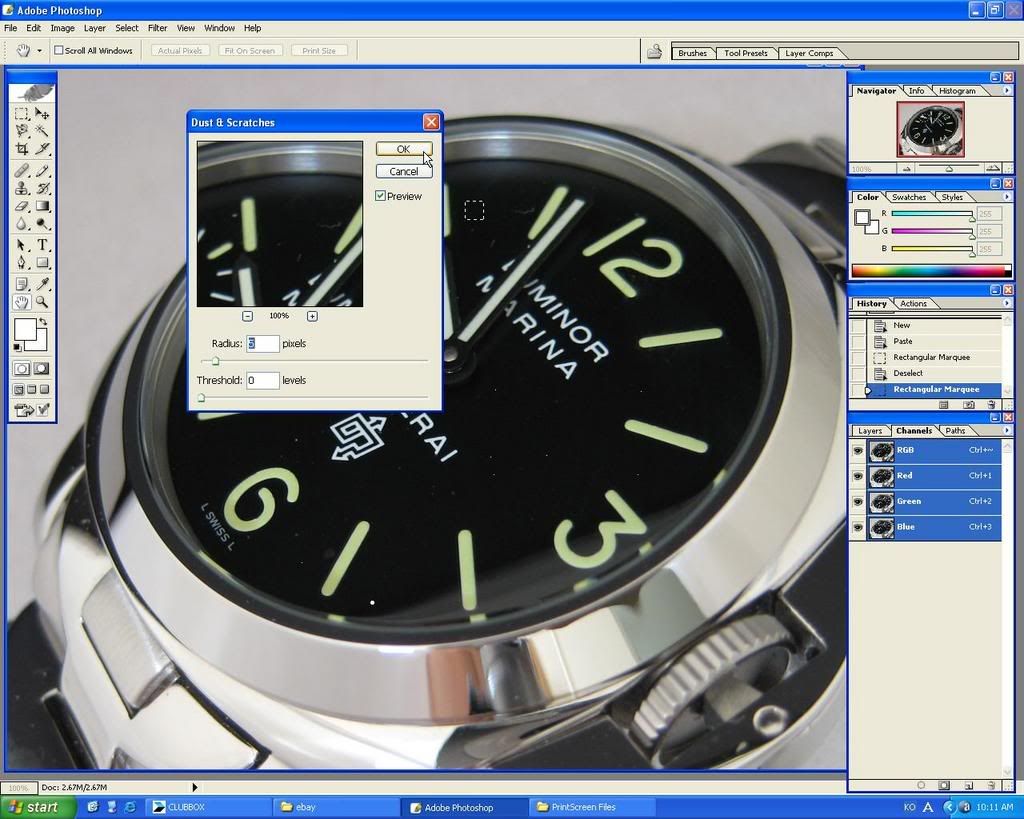Viewport: 1024px width, 819px height.
Task: Select the Type tool
Action: [42, 245]
